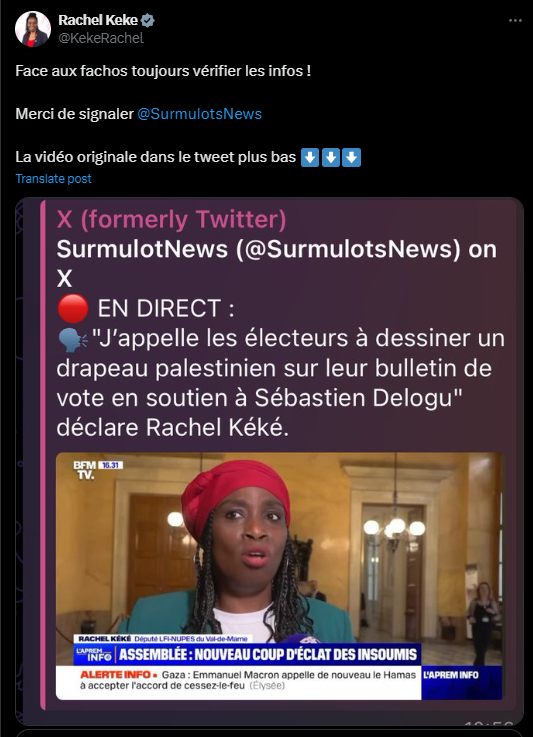Click the BFM TV logo in the screenshot
The width and height of the screenshot is (533, 737).
point(85,470)
